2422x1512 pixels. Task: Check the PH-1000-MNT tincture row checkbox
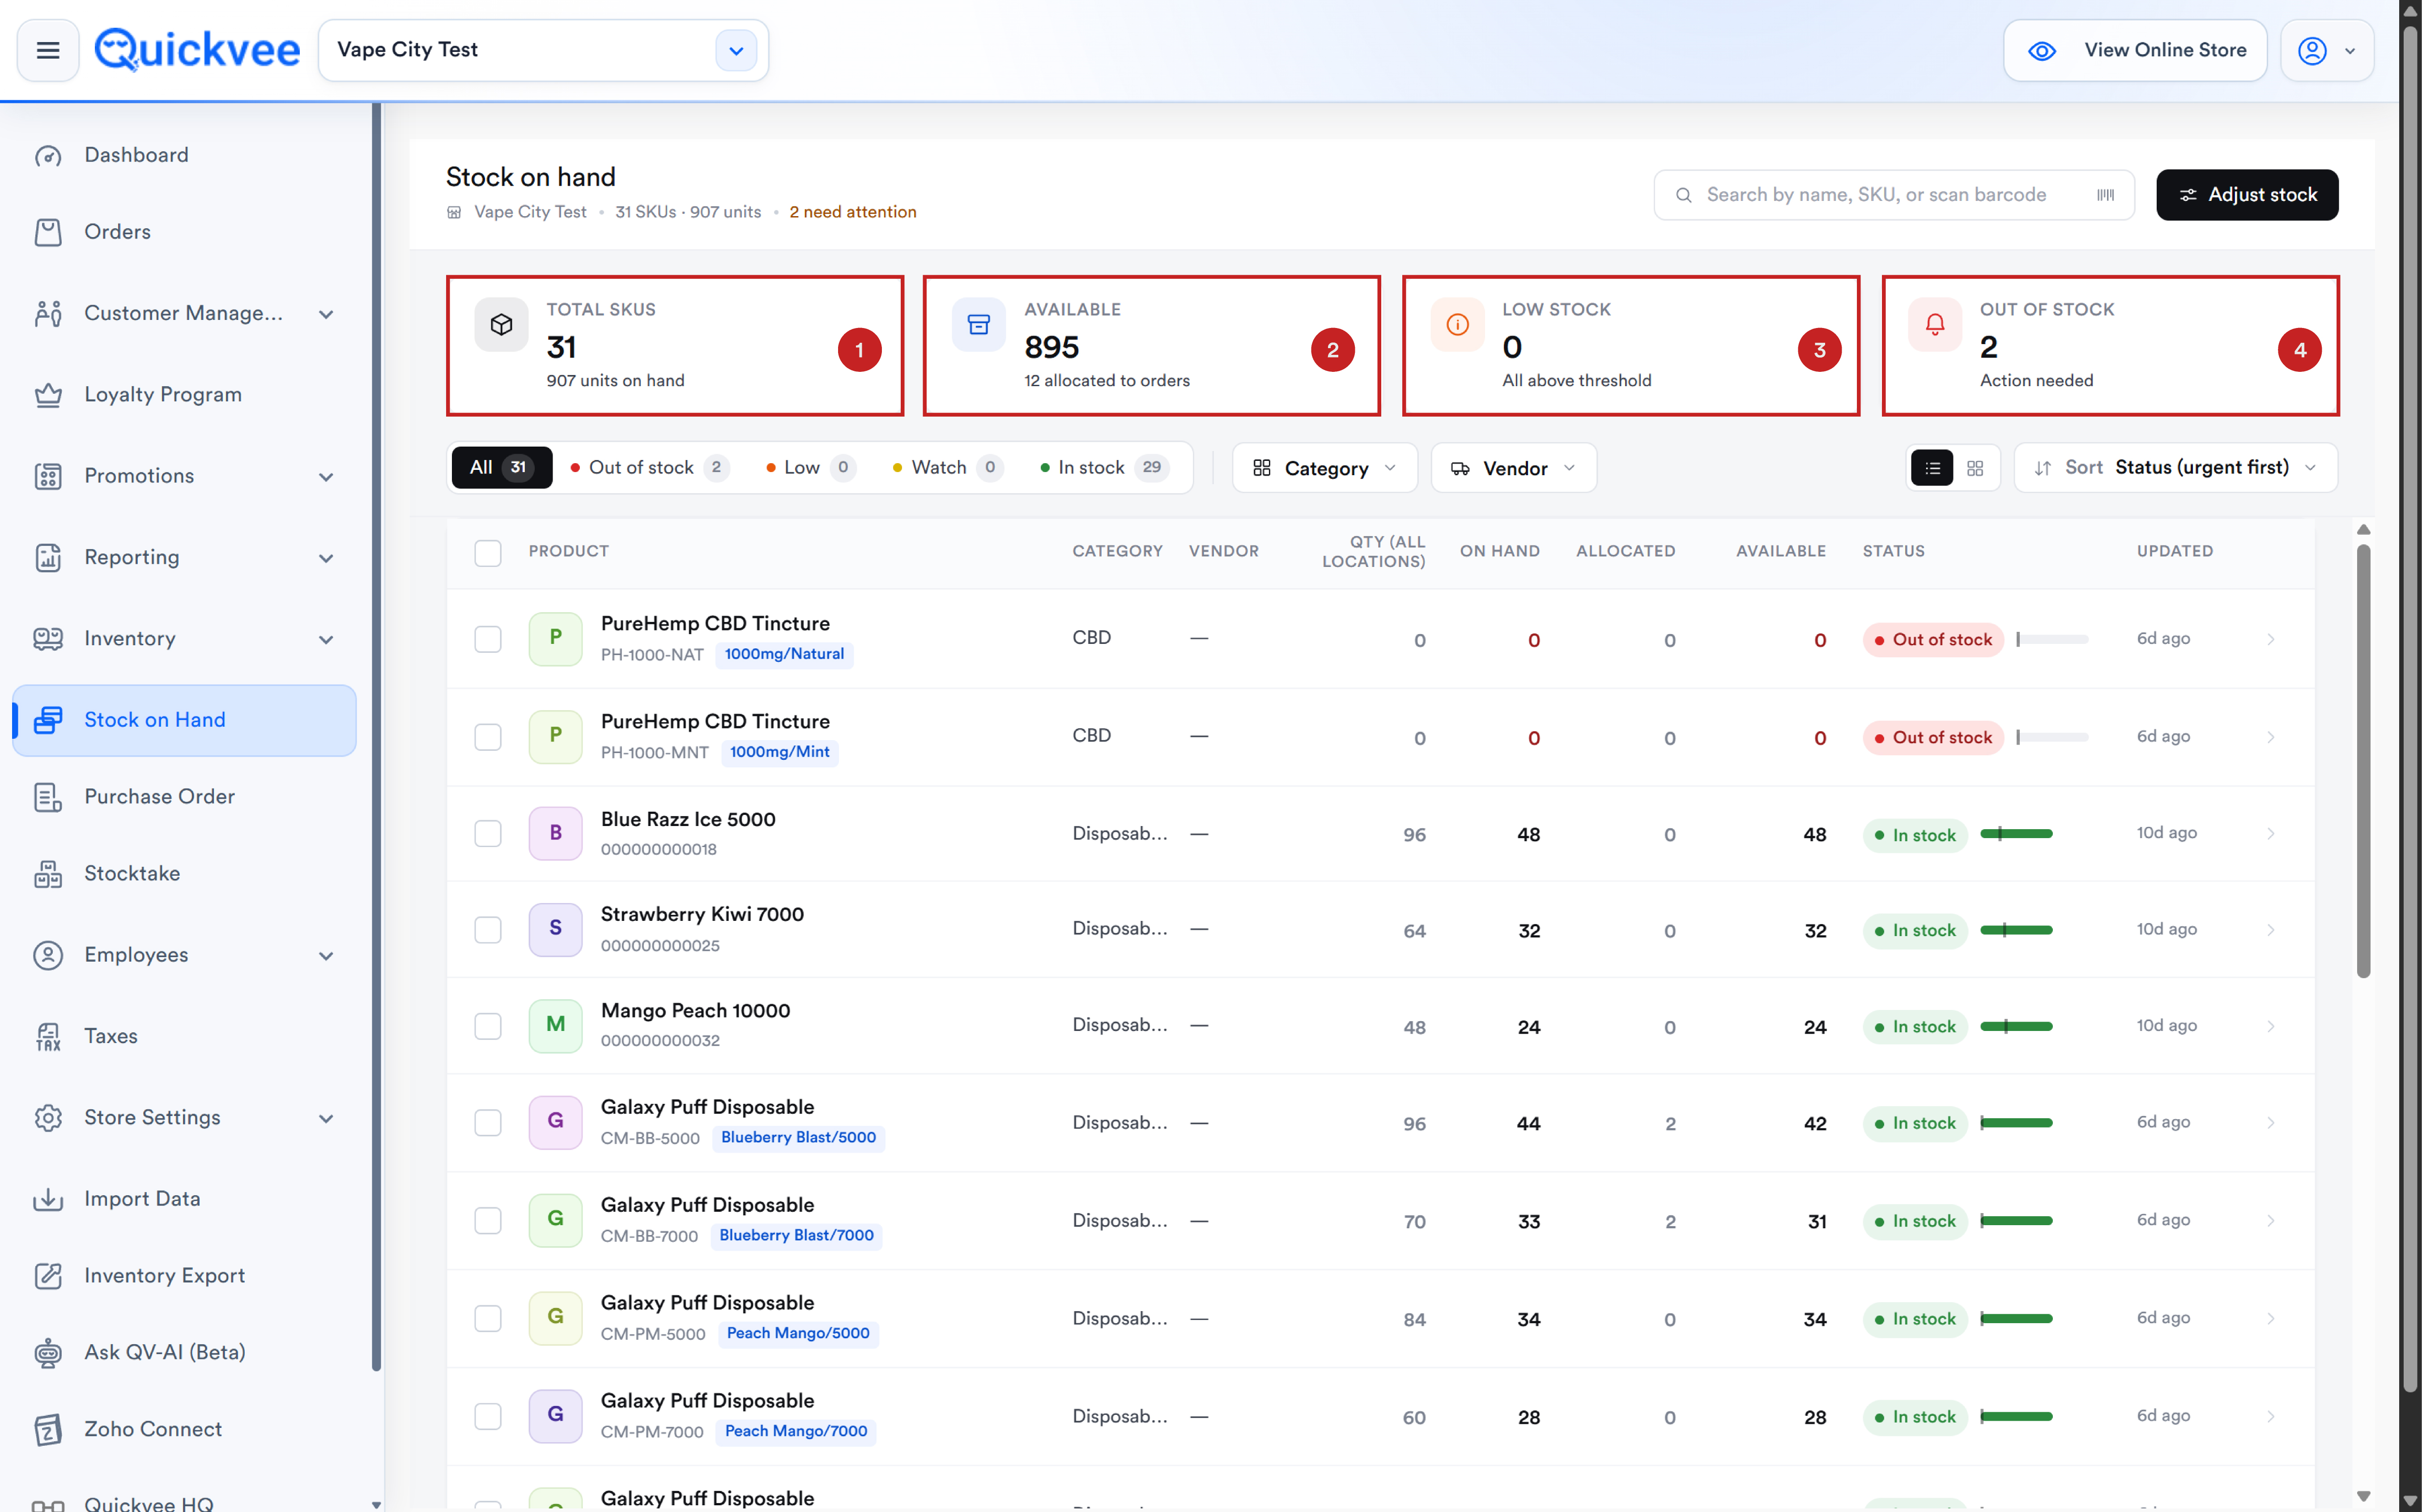coord(488,737)
